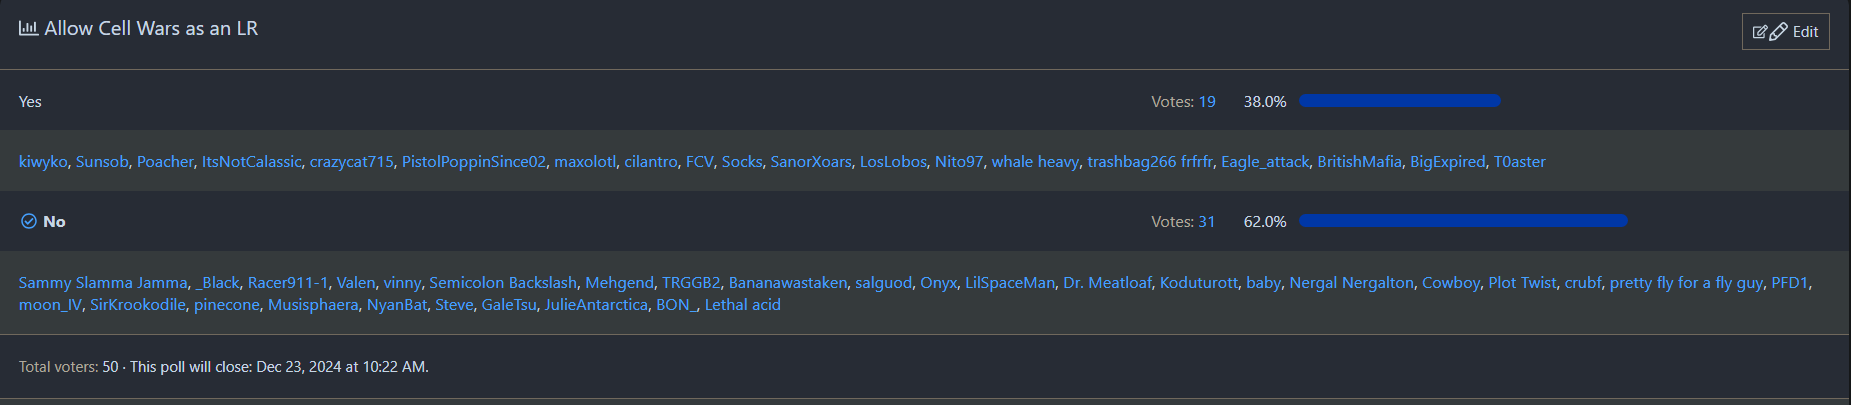Select the No poll option label
The height and width of the screenshot is (405, 1851).
(x=54, y=222)
